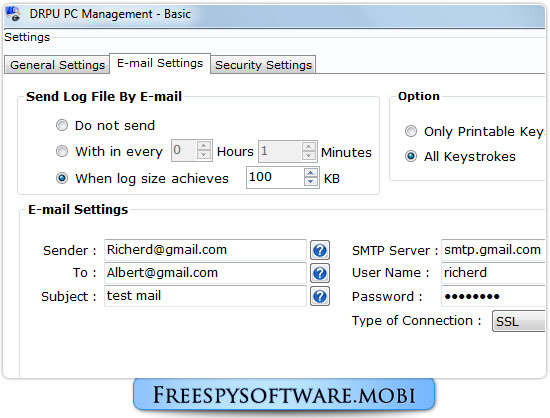Click the Freespysoftware.mobi banner

pyautogui.click(x=284, y=395)
